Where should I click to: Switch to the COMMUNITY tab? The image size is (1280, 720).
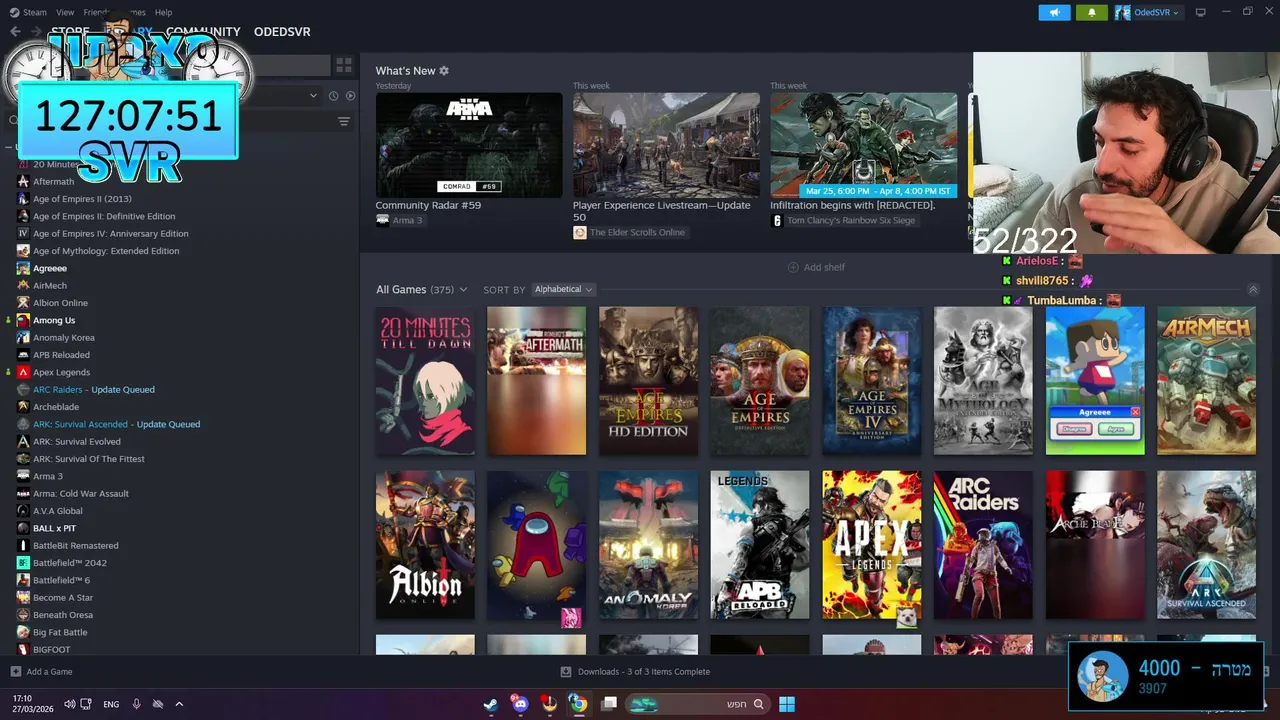(x=203, y=32)
